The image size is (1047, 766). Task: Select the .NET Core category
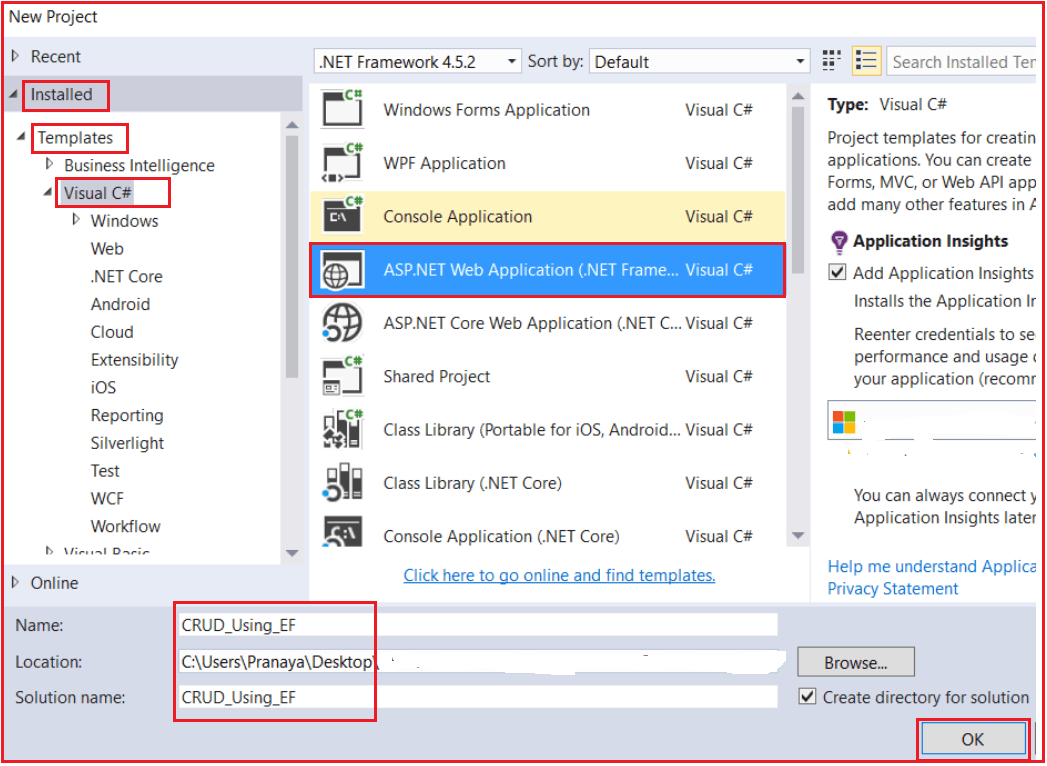[x=126, y=276]
